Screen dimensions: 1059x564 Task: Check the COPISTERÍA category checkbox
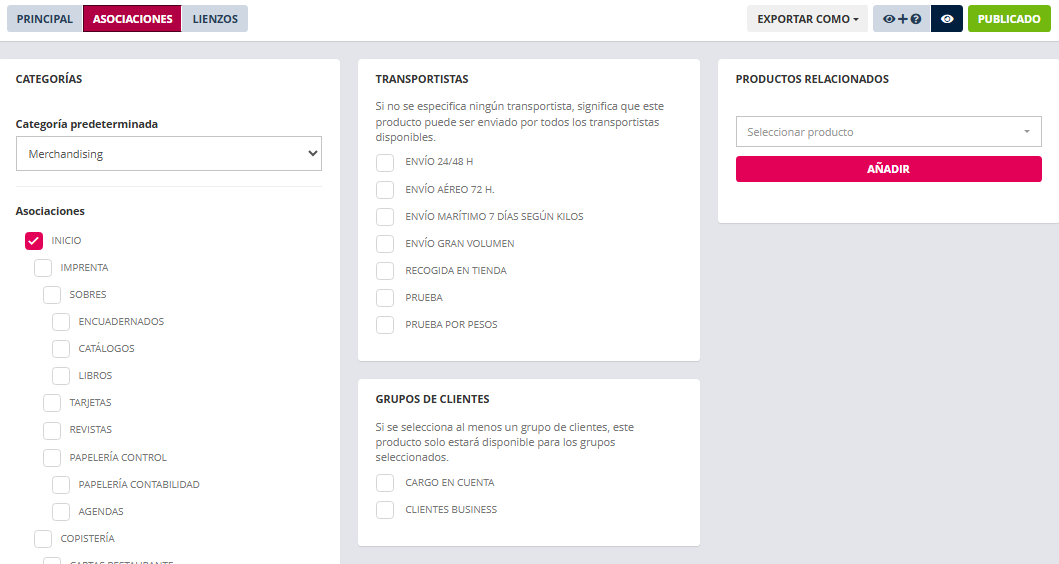tap(43, 539)
